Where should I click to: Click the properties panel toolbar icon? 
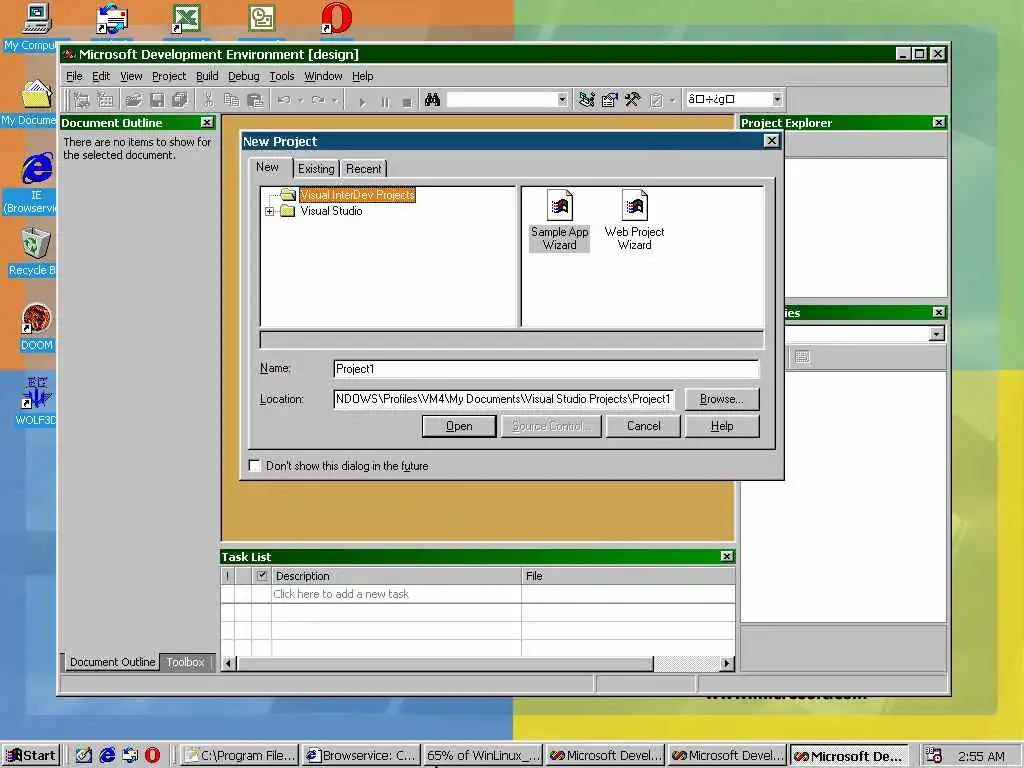(x=802, y=357)
